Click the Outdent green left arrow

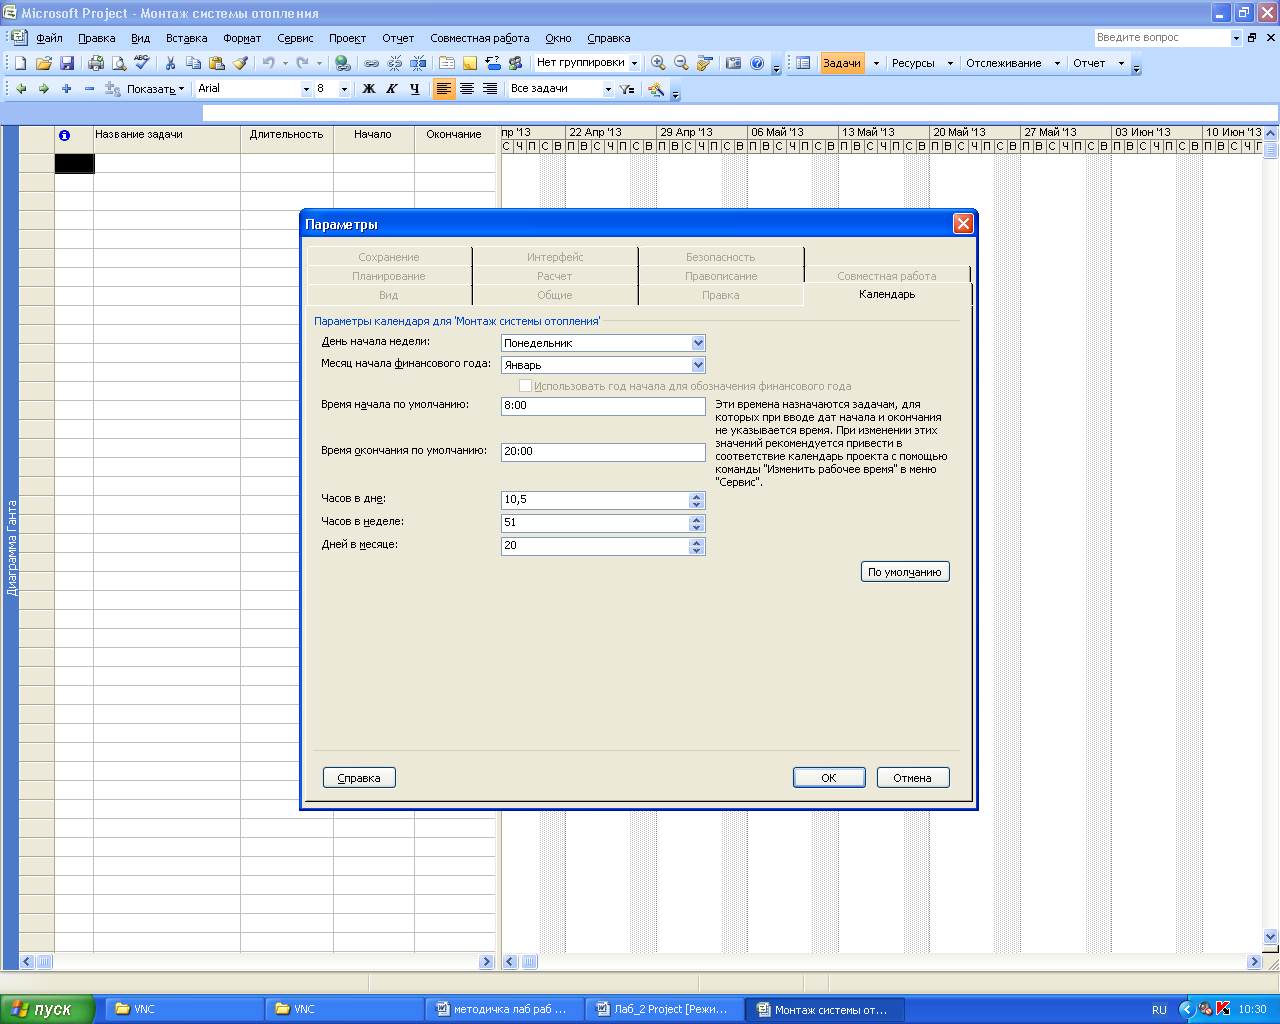(x=21, y=89)
